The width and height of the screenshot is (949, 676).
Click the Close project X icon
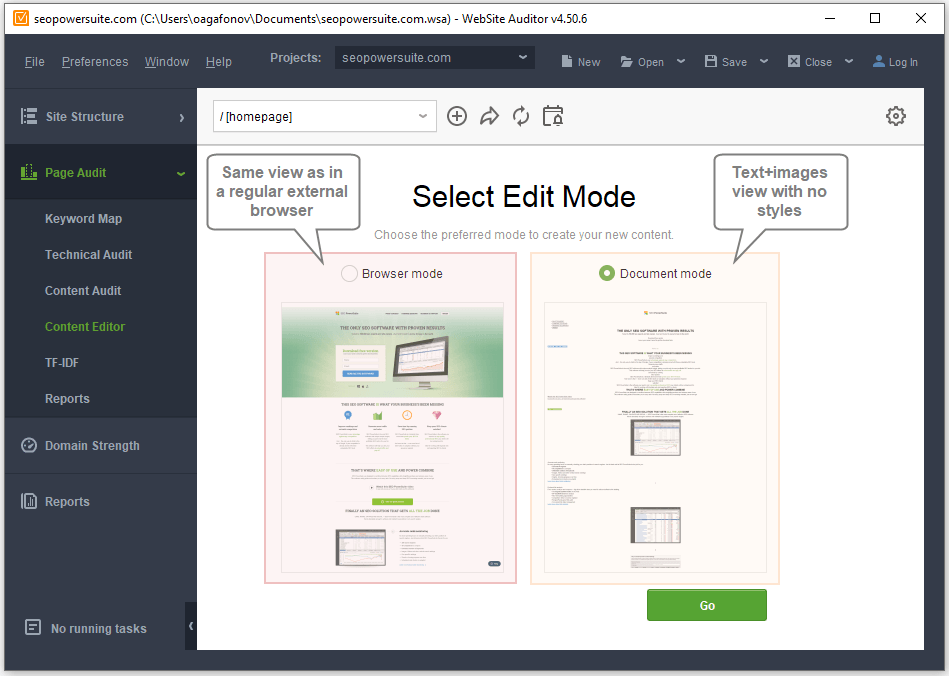click(793, 62)
